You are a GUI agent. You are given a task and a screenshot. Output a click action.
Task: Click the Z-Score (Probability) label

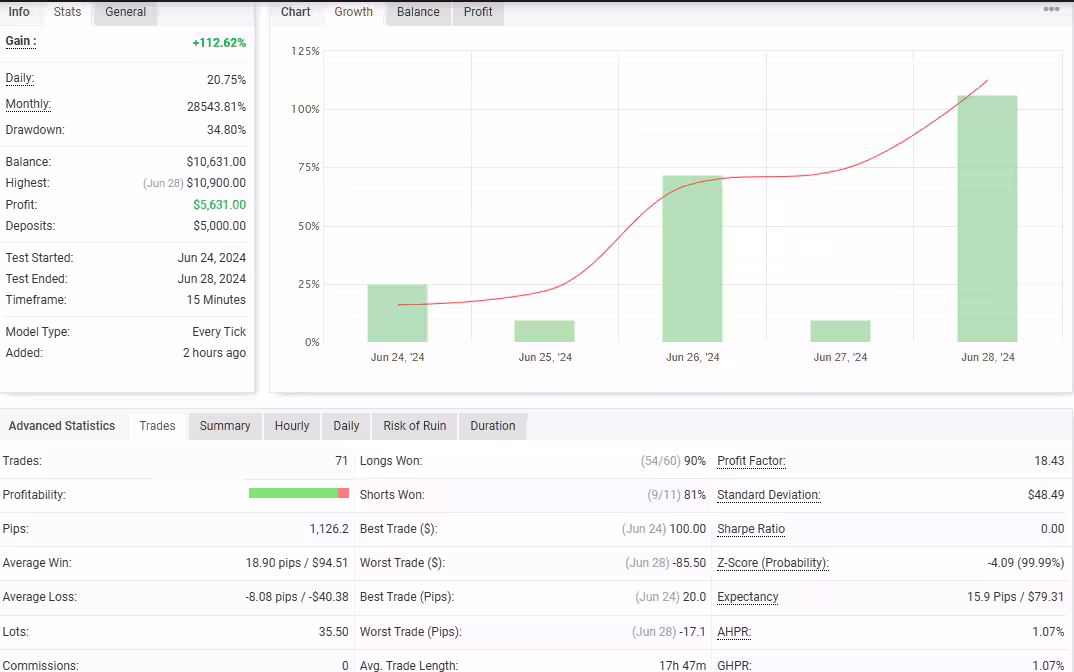(x=773, y=563)
